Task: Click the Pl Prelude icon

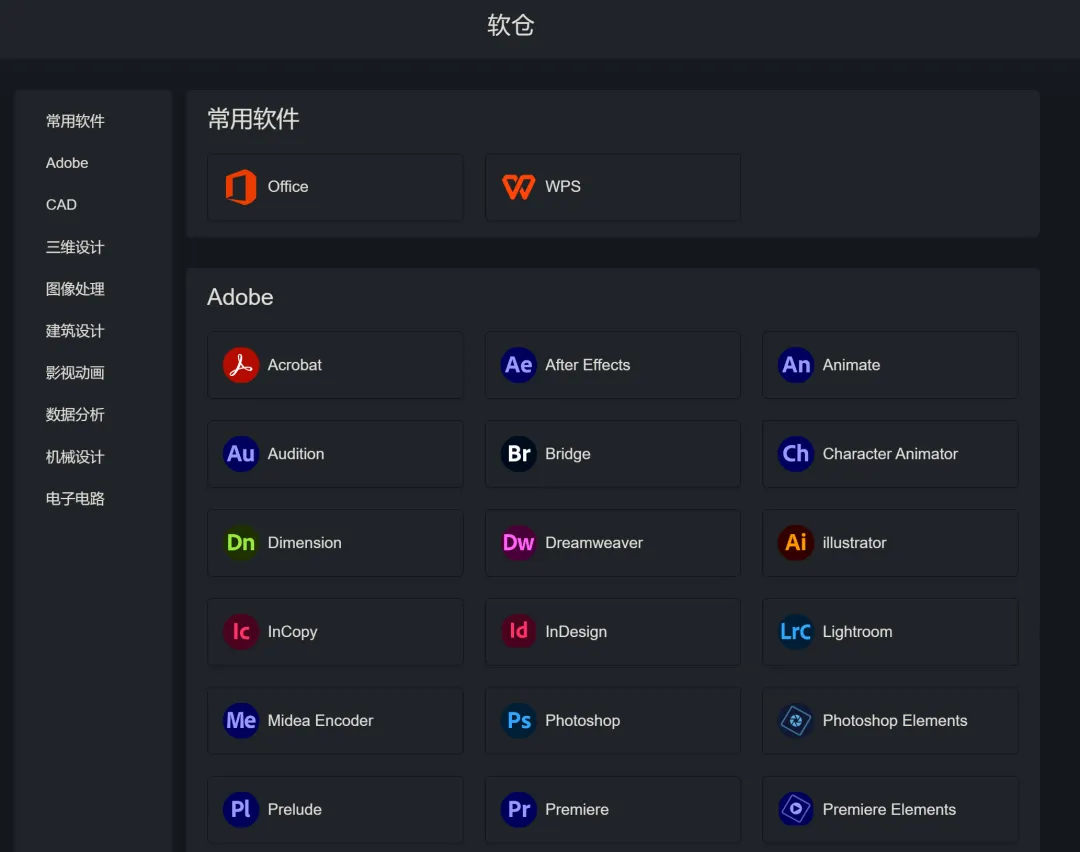Action: click(x=241, y=809)
